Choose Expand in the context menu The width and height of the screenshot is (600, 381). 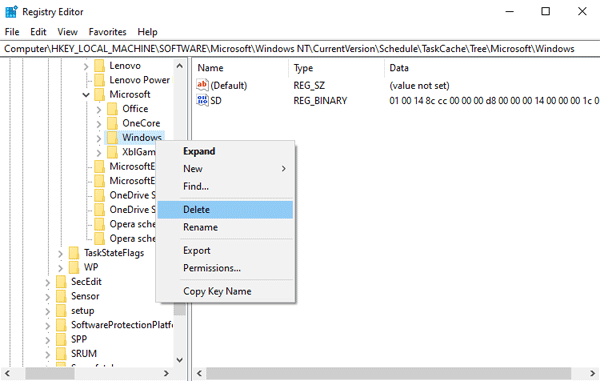tap(225, 151)
